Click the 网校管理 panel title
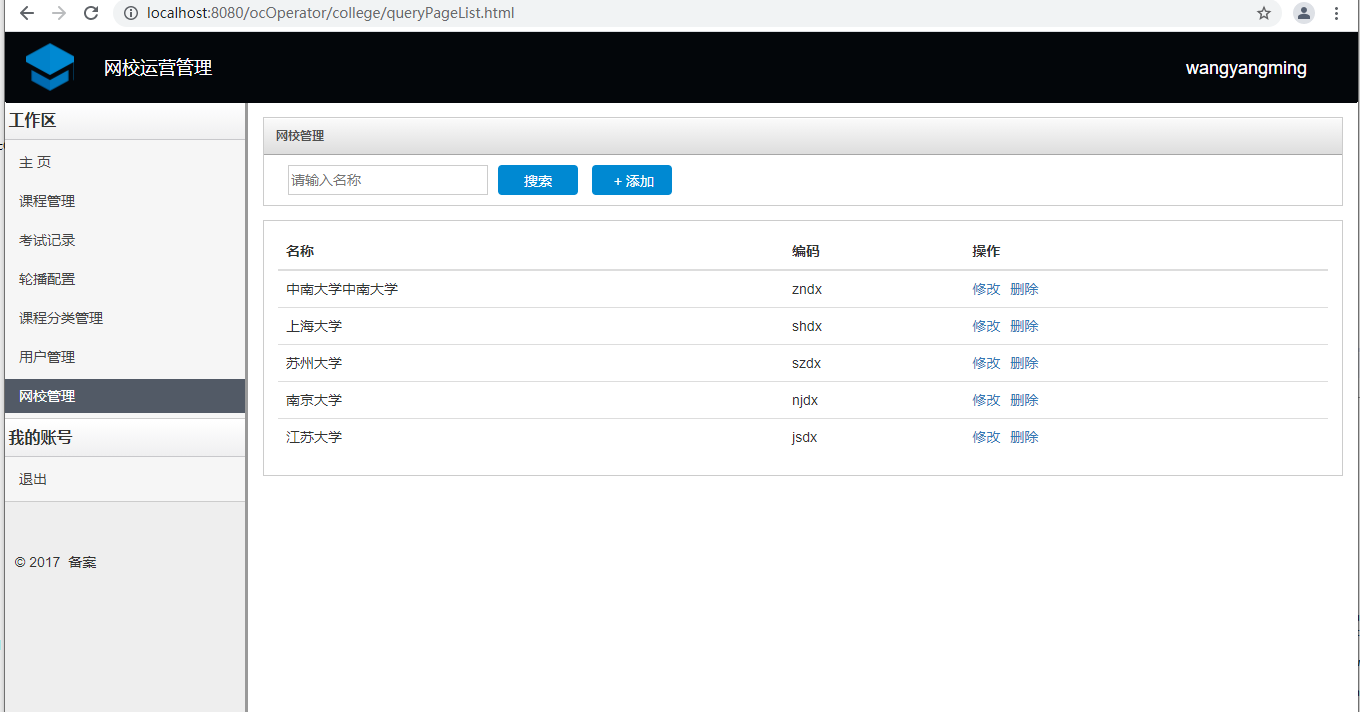 tap(300, 136)
